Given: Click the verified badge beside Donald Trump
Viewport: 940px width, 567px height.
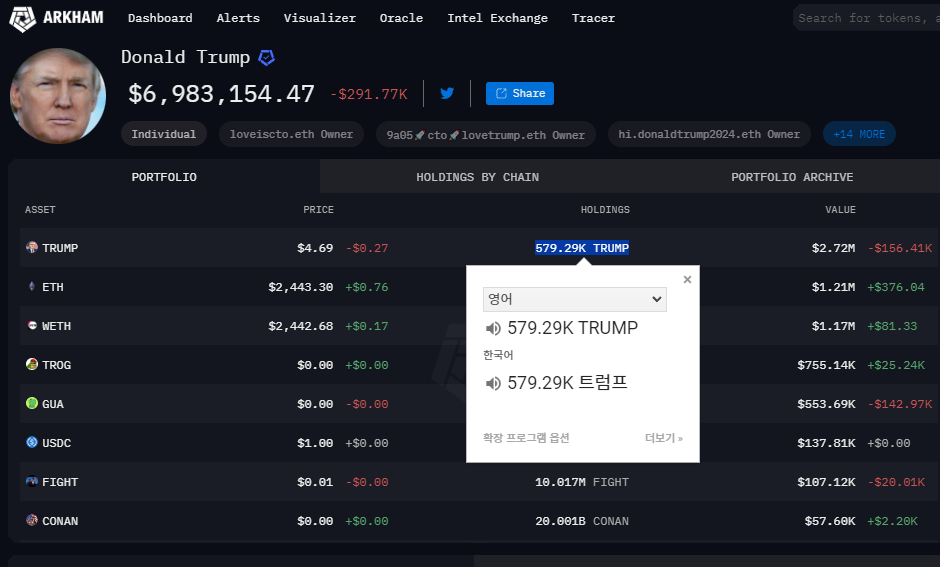Looking at the screenshot, I should coord(266,58).
